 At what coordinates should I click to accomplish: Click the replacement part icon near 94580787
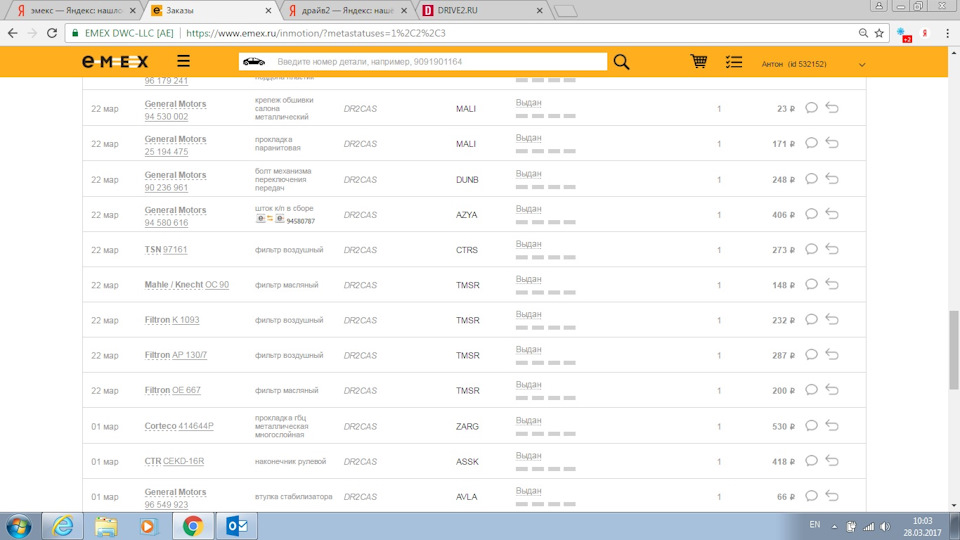pos(269,219)
